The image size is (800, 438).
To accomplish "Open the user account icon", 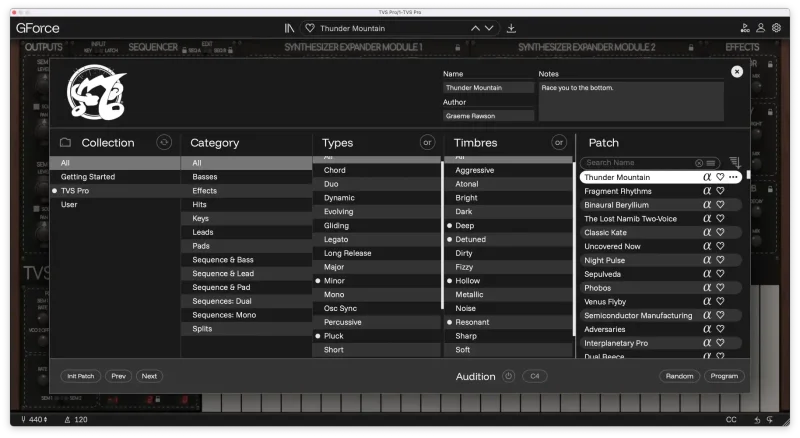I will coord(760,28).
